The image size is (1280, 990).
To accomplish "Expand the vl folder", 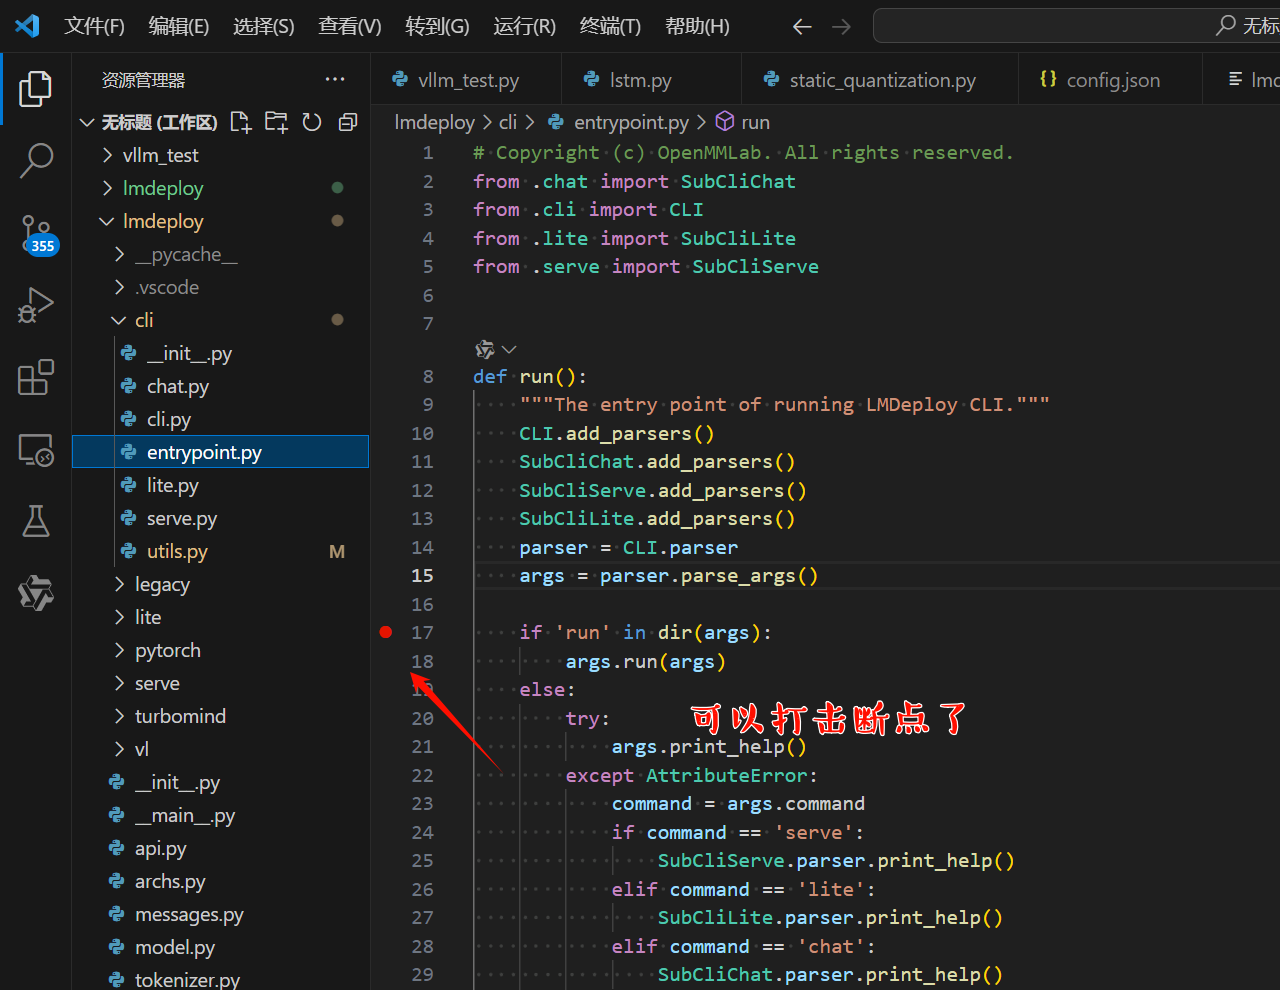I will pyautogui.click(x=120, y=749).
